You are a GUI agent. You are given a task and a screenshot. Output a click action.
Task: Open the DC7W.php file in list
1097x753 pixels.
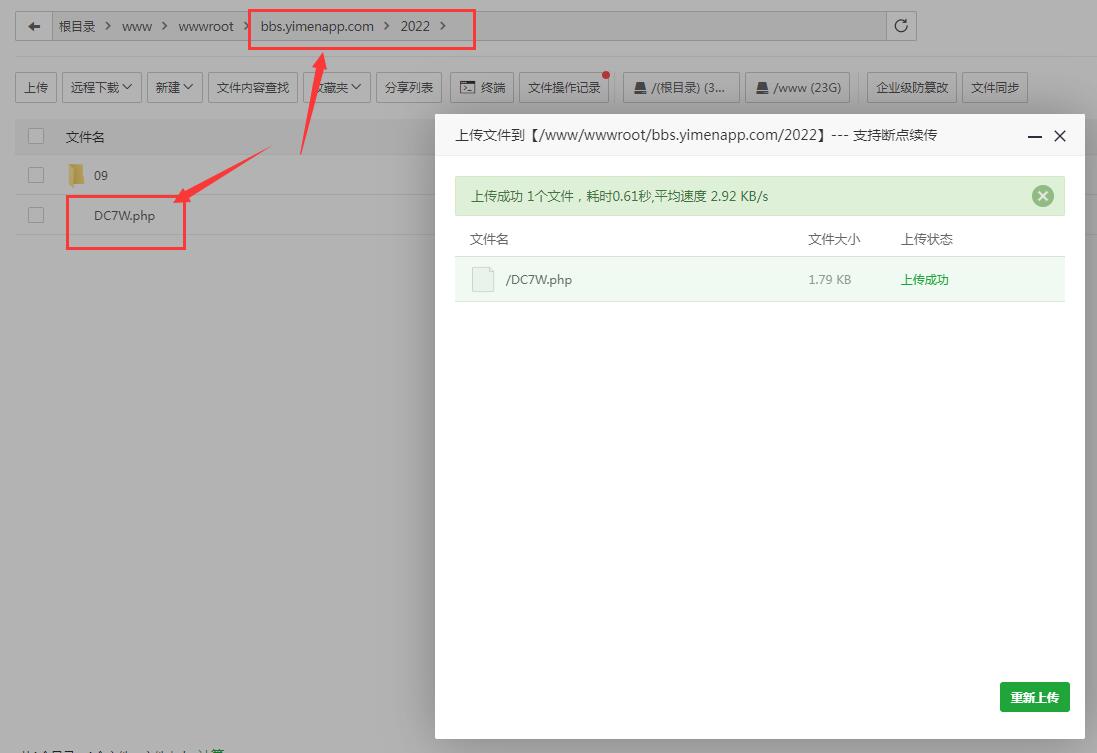[125, 216]
